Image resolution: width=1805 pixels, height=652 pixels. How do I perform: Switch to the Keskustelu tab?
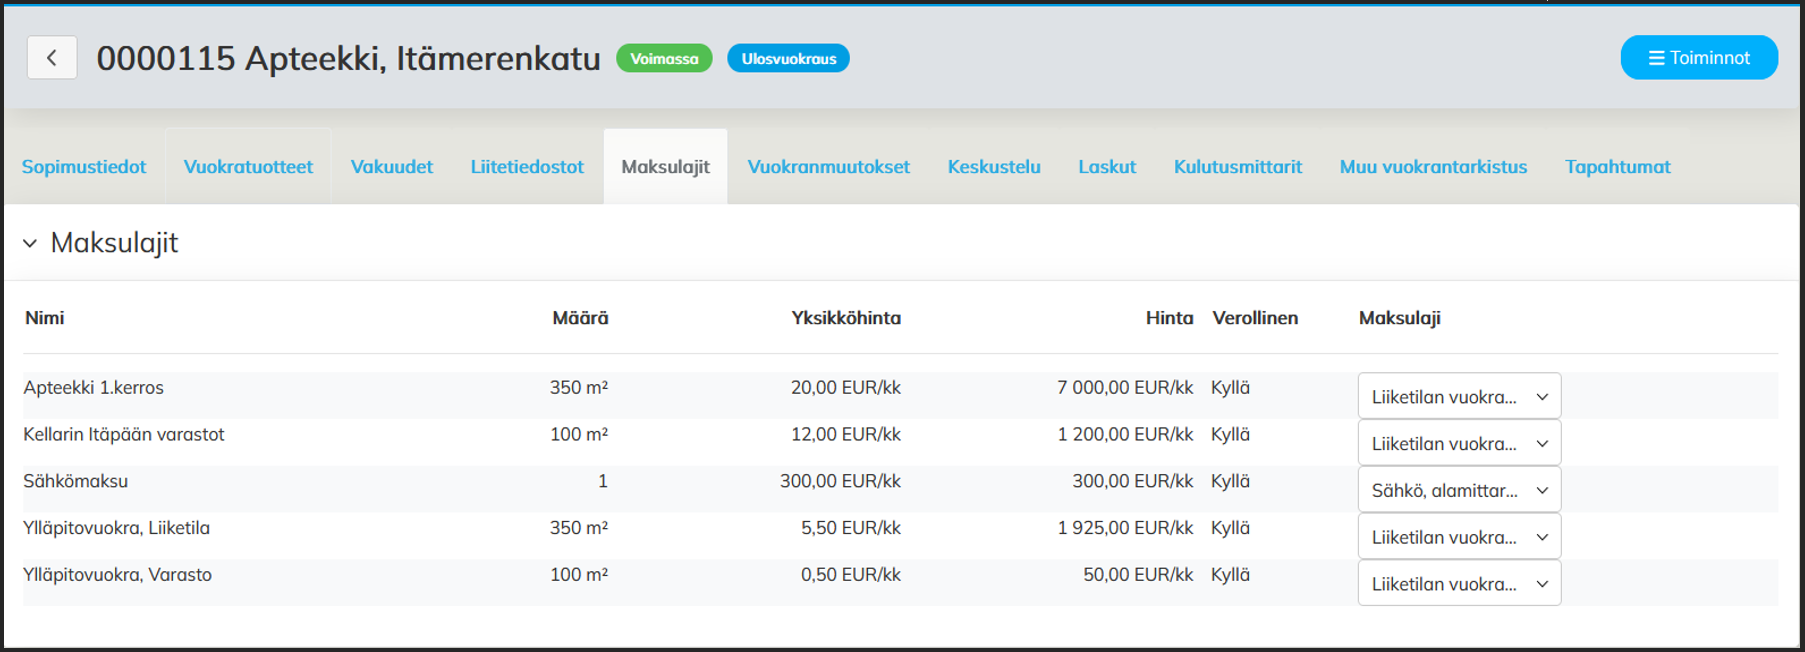[x=994, y=167]
